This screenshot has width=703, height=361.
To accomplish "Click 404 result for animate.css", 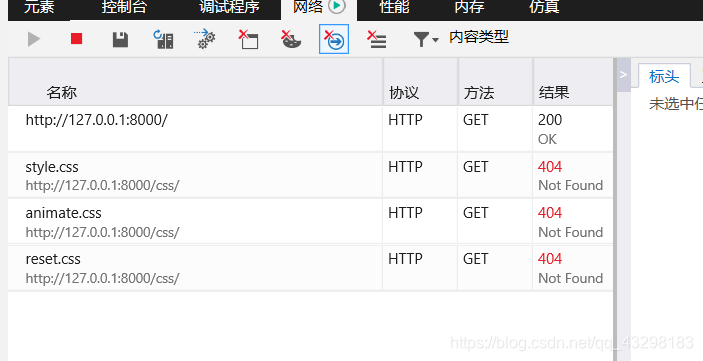I will [573, 221].
